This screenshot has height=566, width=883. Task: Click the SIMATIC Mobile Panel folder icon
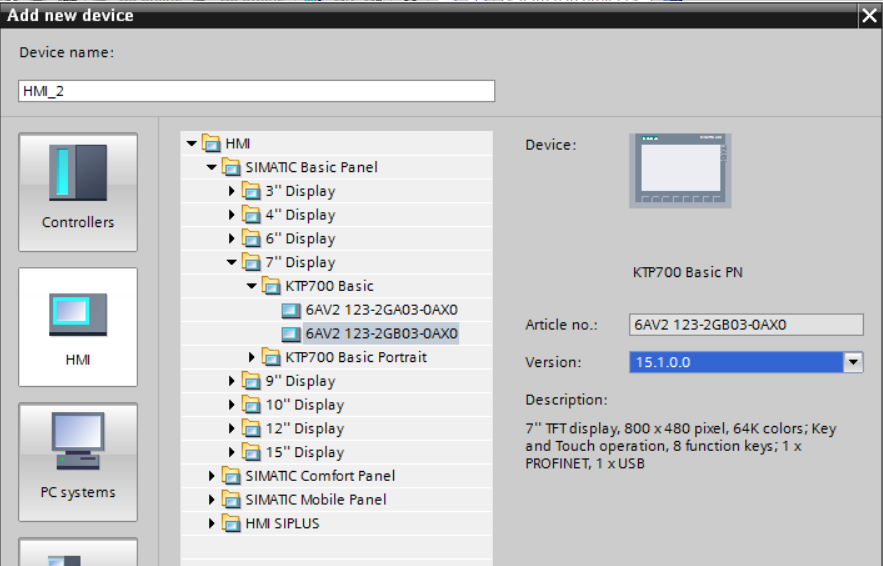[231, 500]
